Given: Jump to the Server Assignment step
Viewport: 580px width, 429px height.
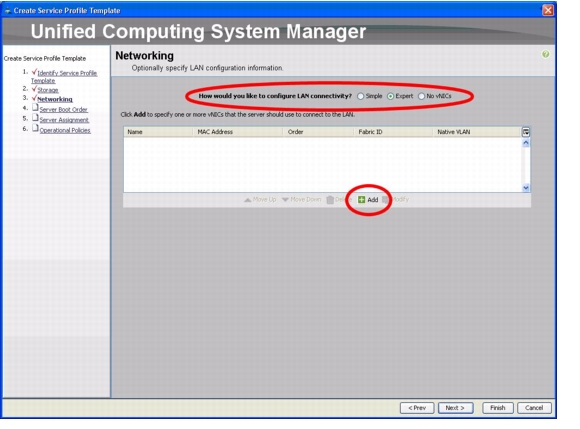Looking at the screenshot, I should (64, 120).
